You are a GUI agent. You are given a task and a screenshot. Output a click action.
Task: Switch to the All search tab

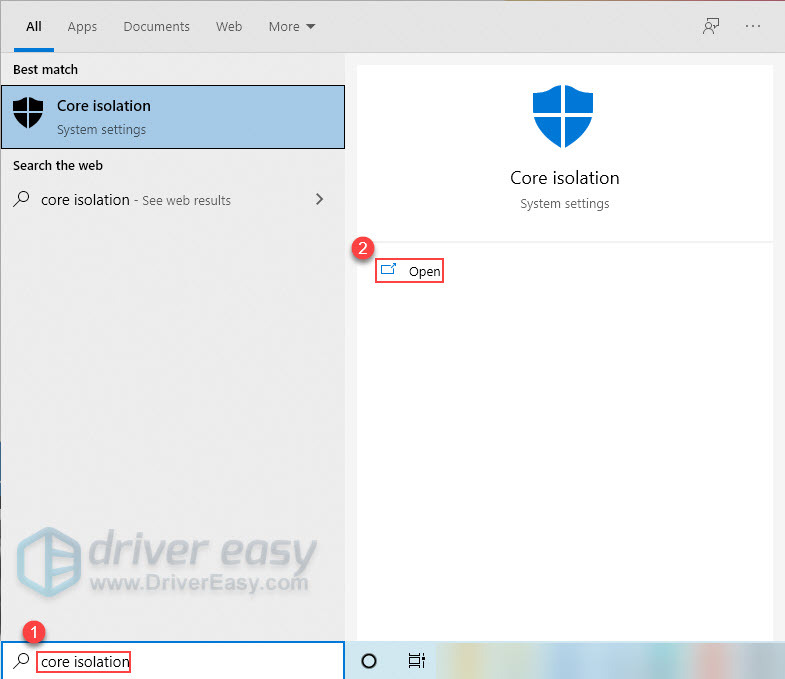click(34, 27)
